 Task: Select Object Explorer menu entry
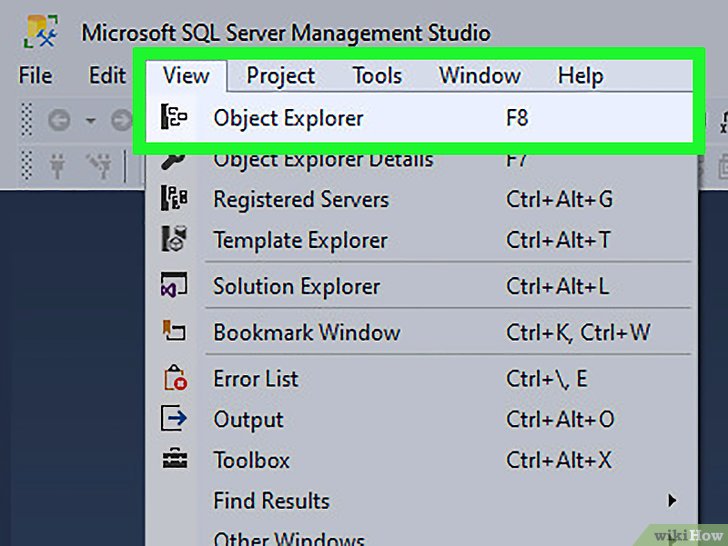tap(419, 117)
